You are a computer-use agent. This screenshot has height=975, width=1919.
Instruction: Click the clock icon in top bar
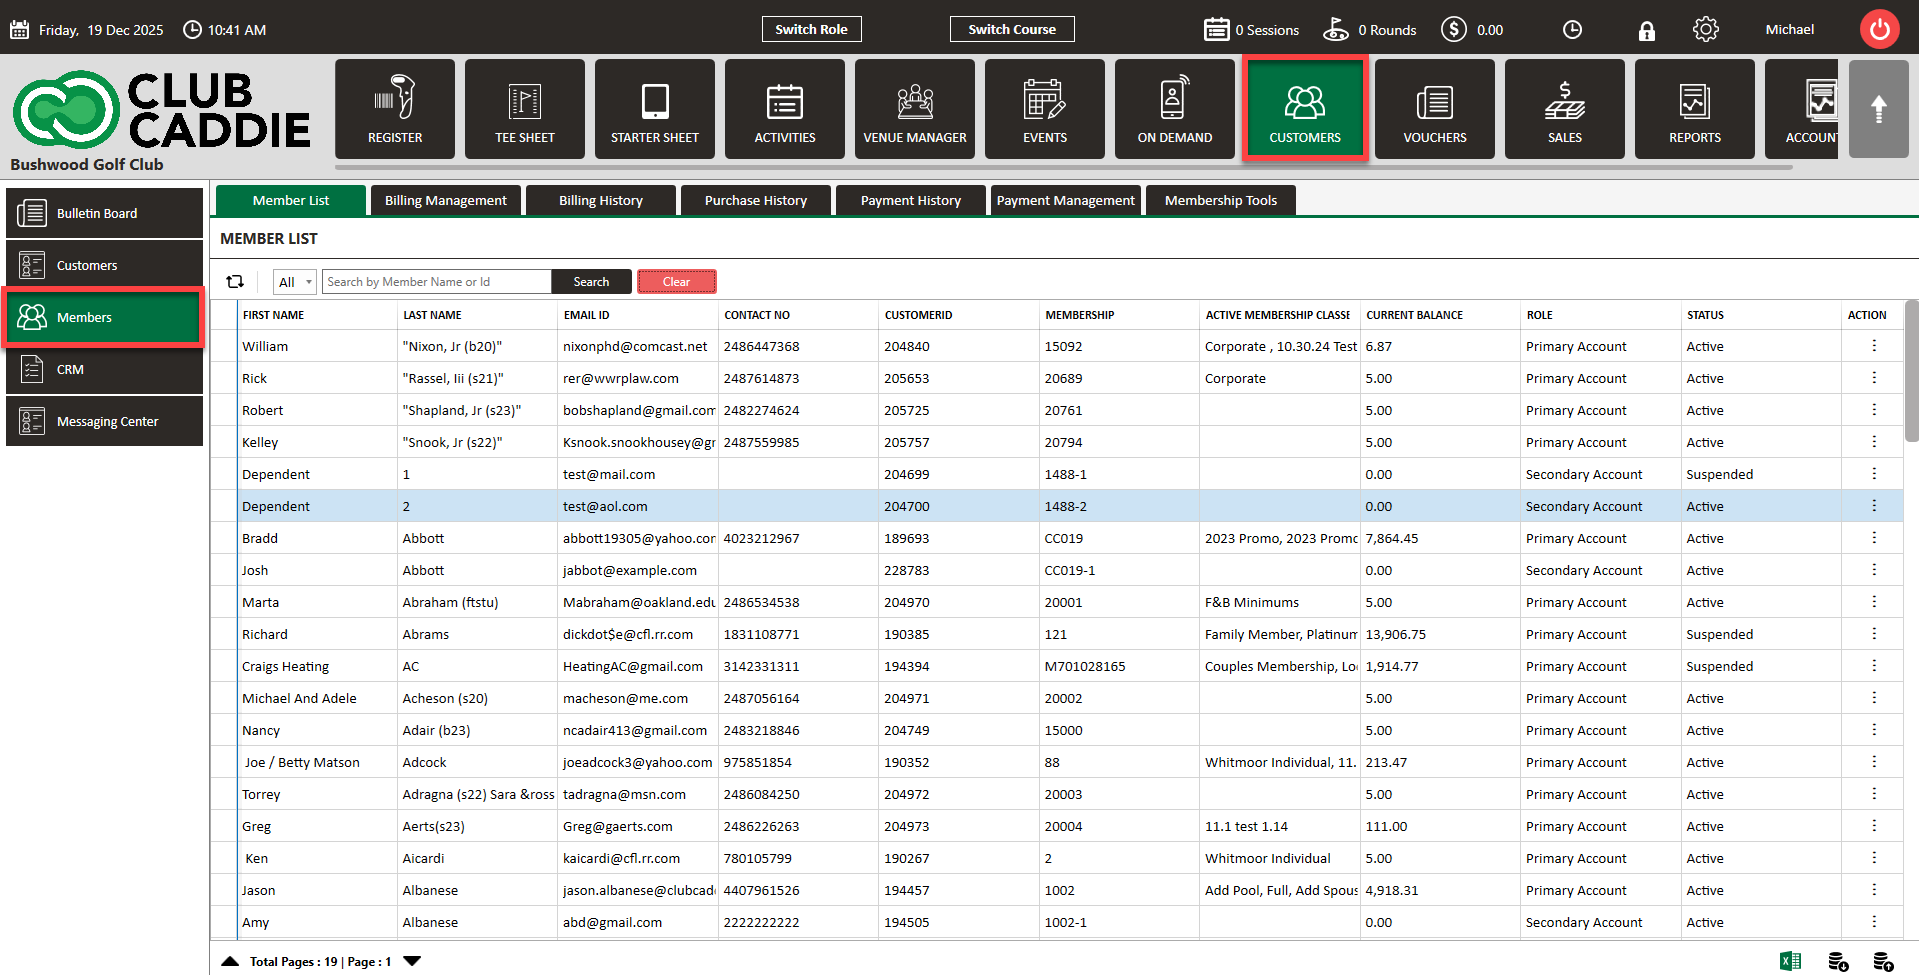coord(1572,30)
